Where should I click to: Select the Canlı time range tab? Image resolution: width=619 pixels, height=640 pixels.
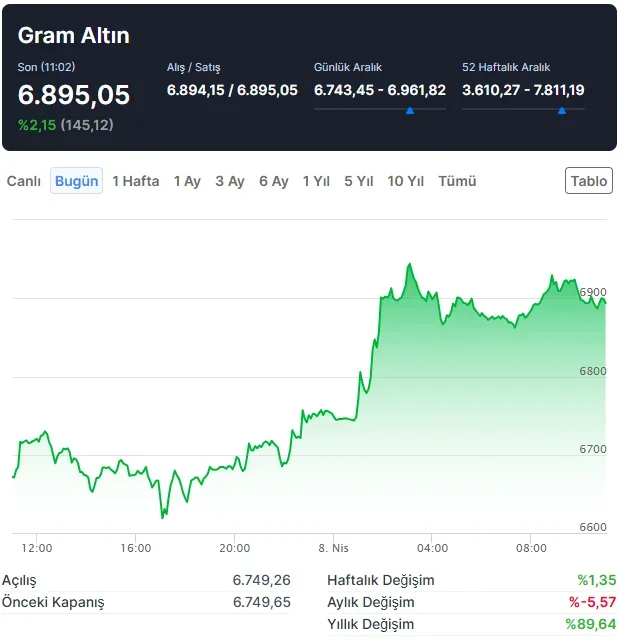point(24,181)
